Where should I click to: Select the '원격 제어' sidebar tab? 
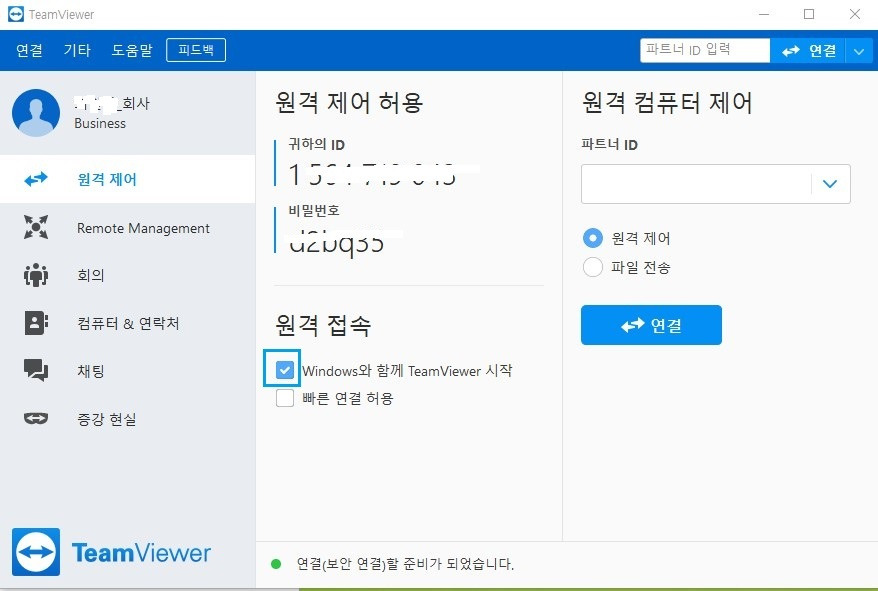tap(128, 179)
